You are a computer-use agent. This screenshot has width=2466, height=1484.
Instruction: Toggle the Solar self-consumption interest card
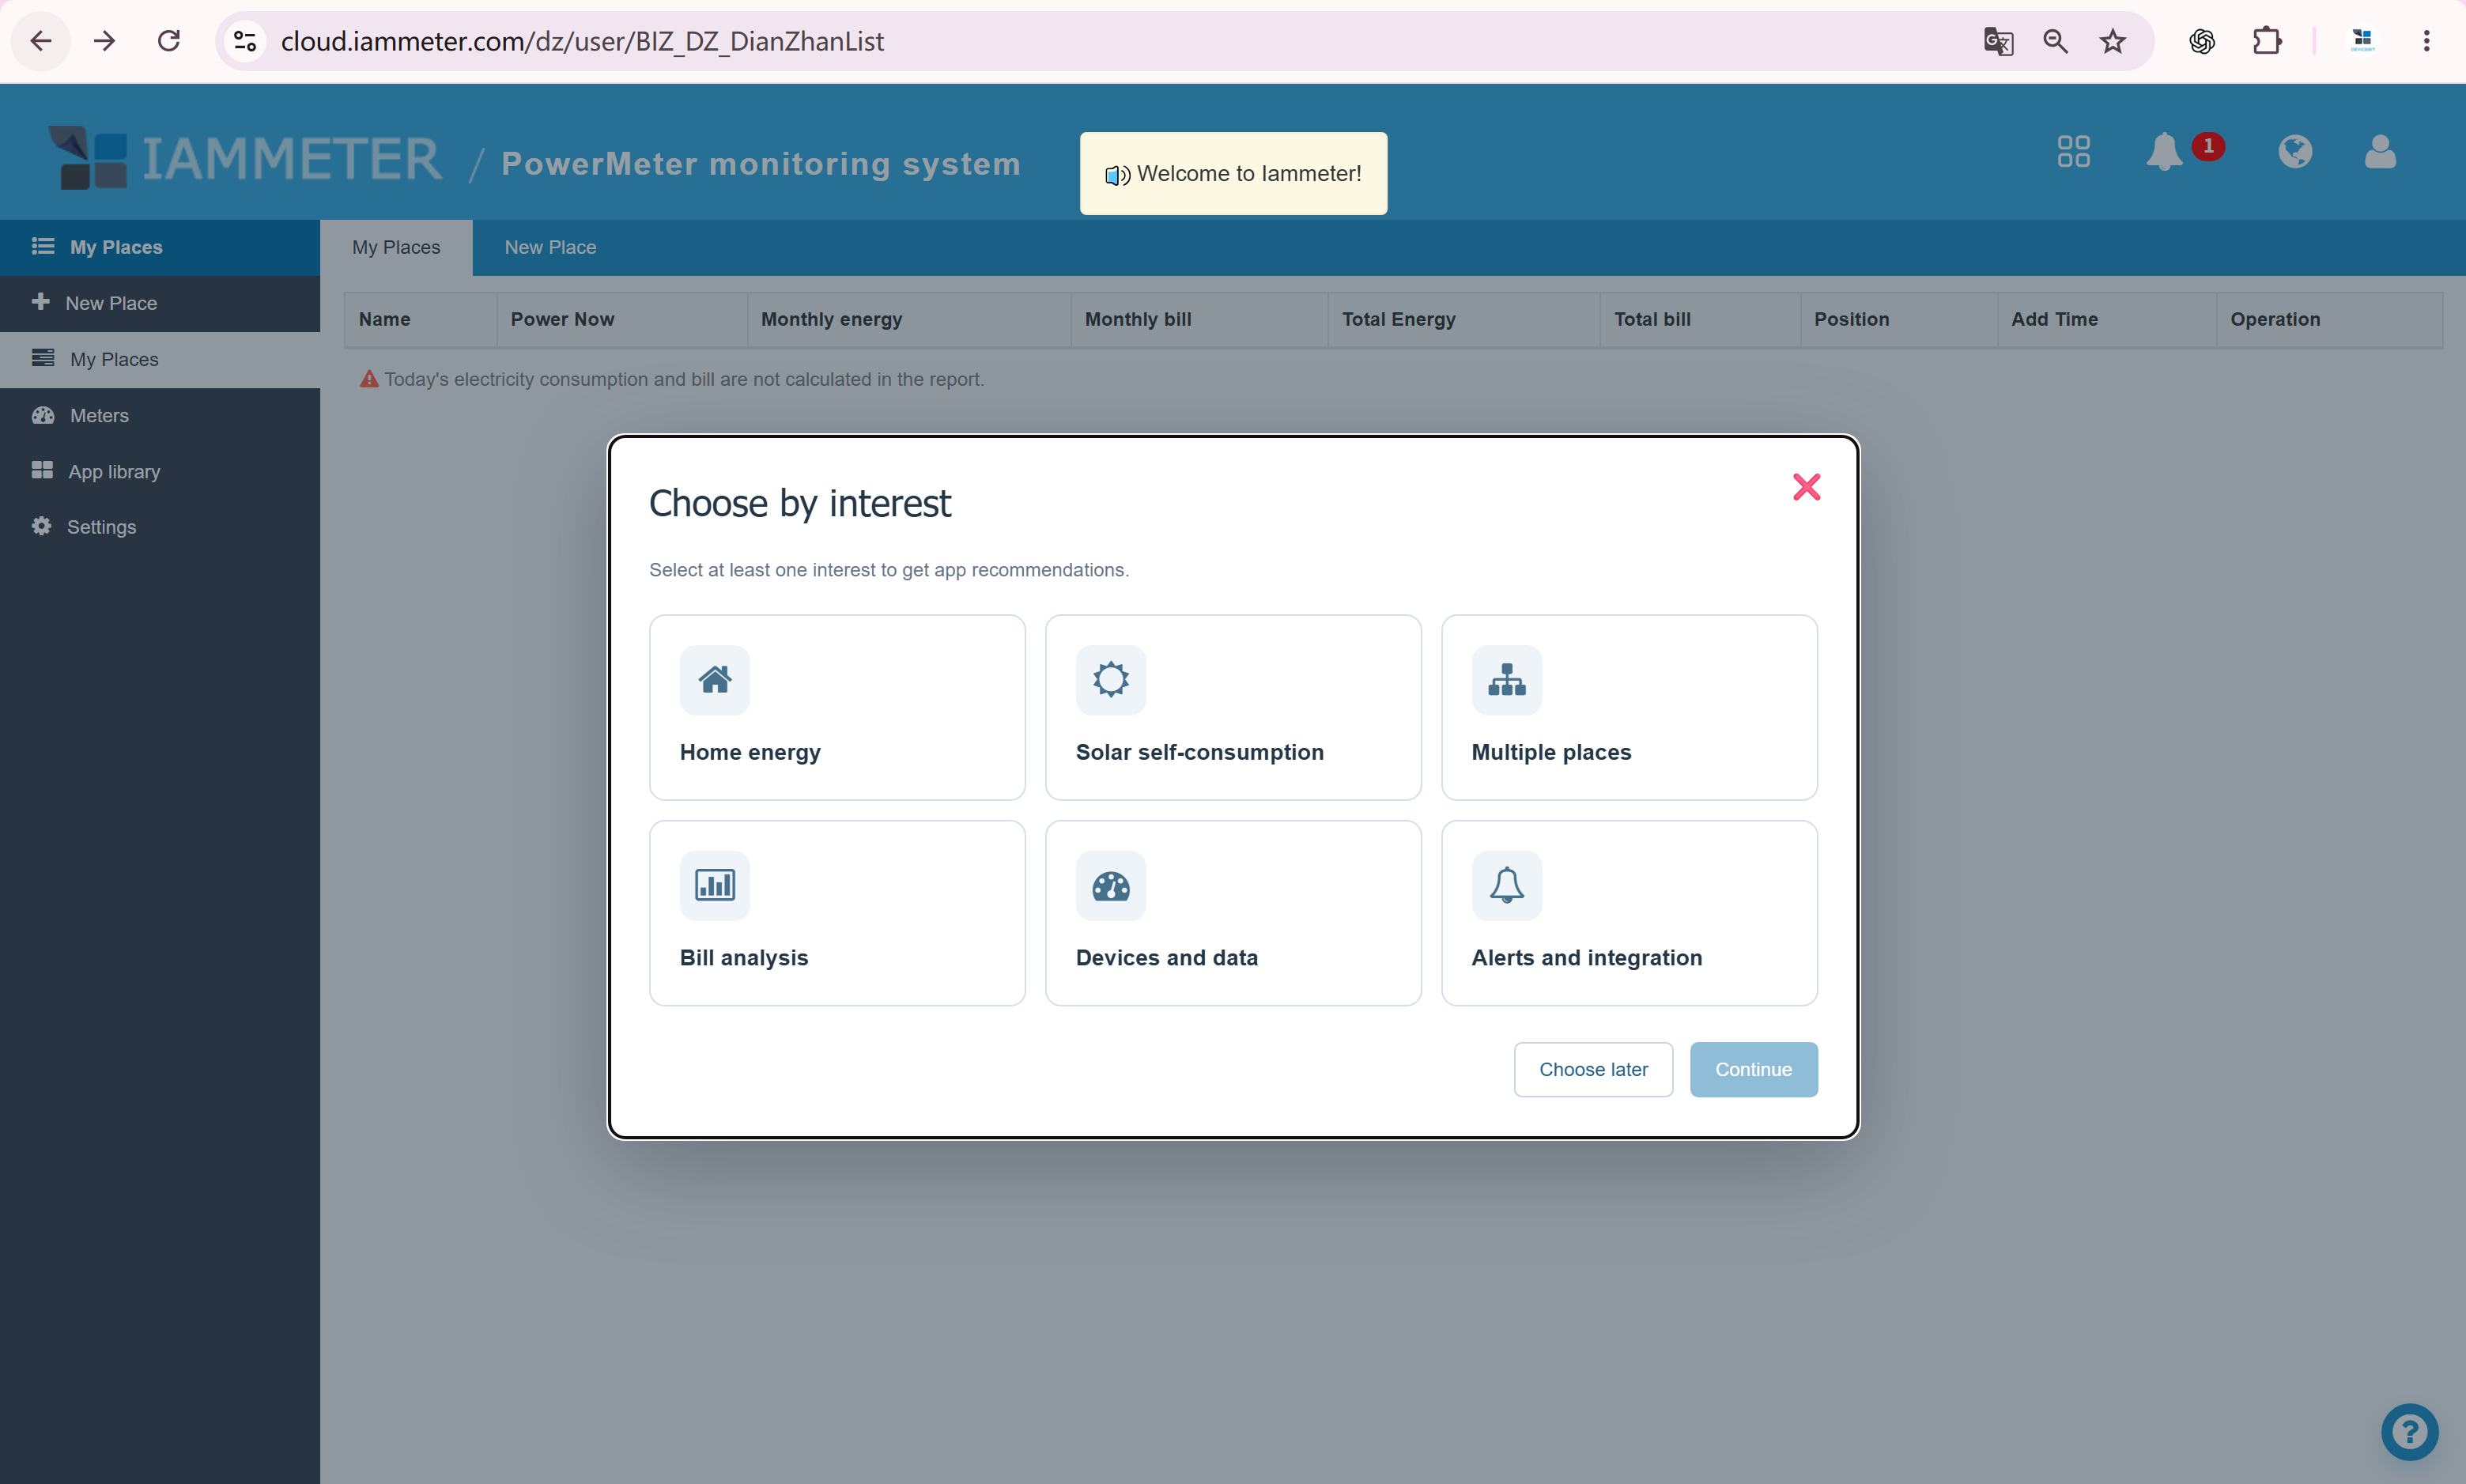pos(1233,707)
